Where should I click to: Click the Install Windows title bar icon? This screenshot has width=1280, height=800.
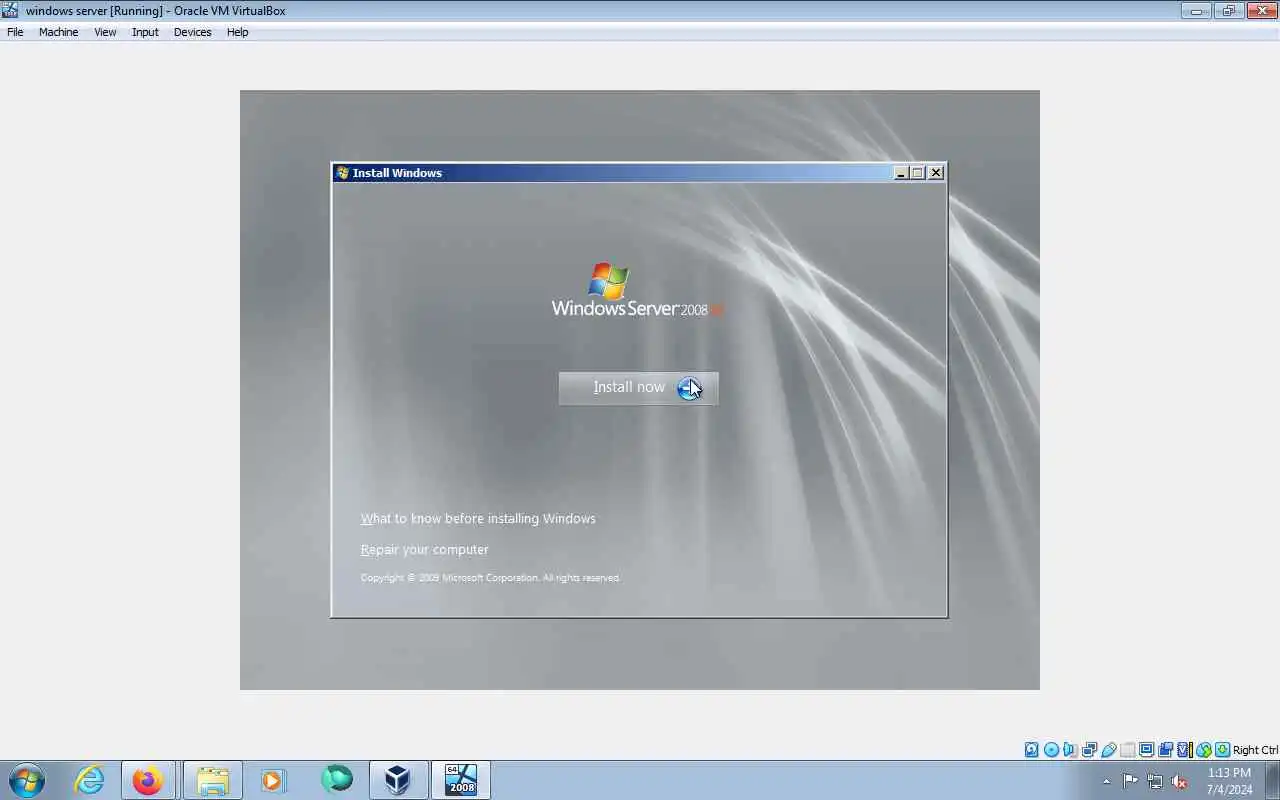pyautogui.click(x=342, y=173)
